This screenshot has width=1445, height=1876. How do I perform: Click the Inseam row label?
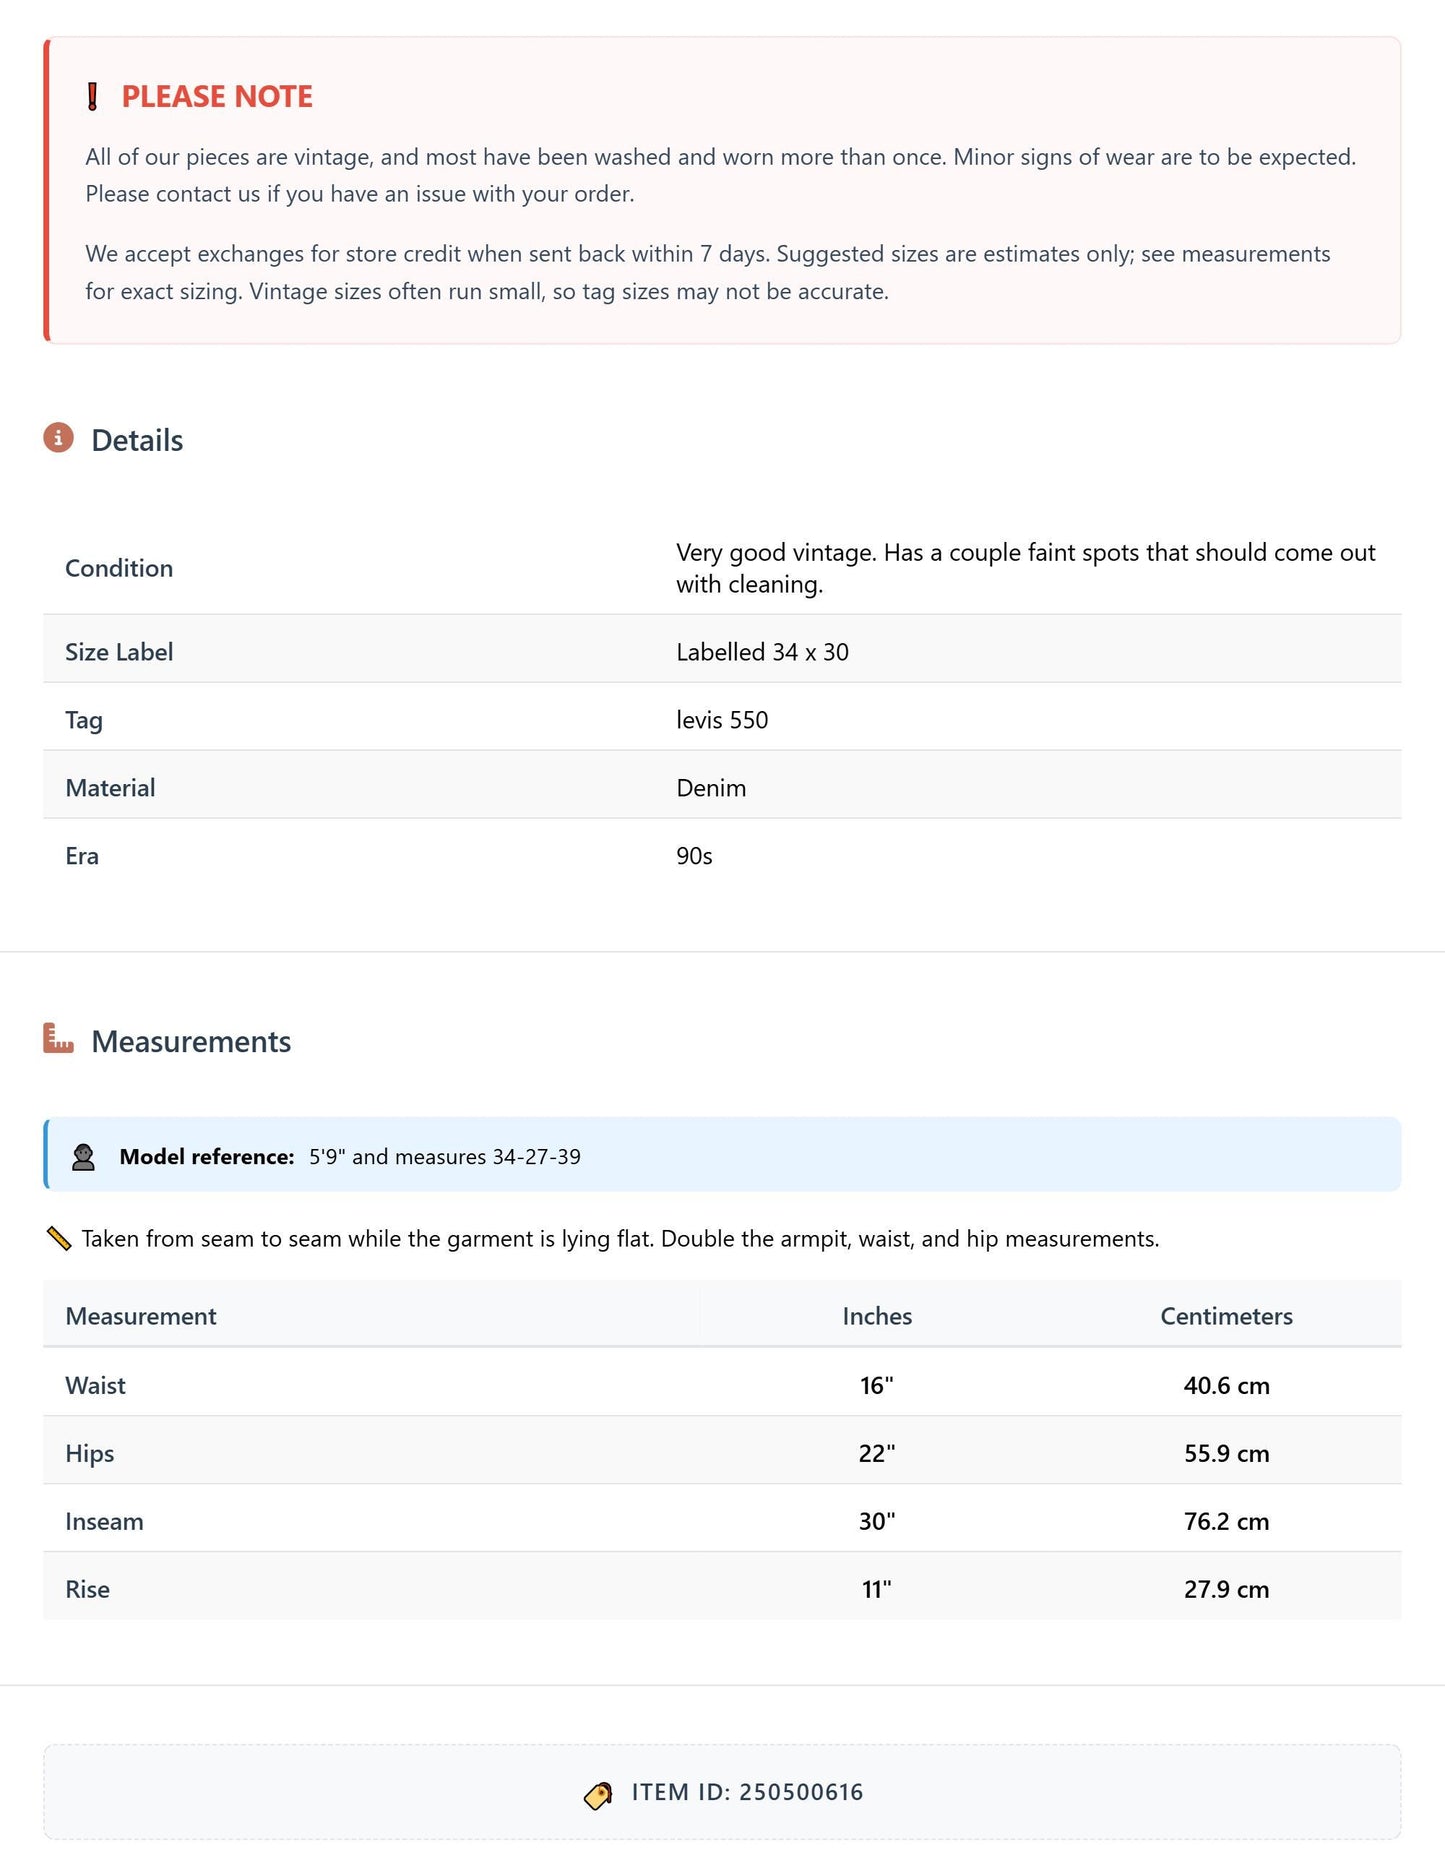click(104, 1521)
